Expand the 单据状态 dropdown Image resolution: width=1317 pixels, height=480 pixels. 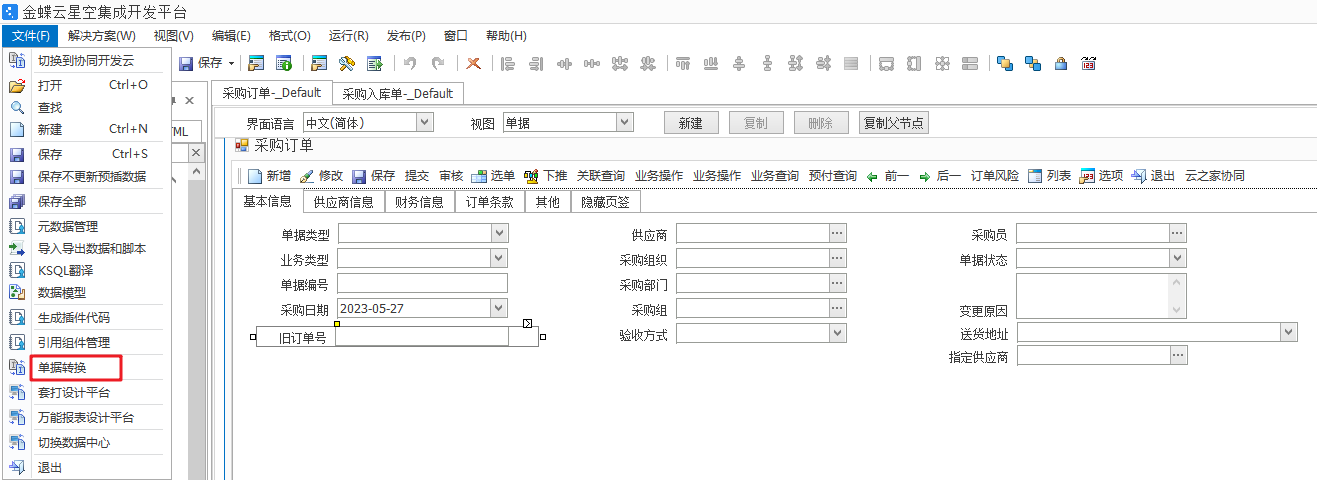pyautogui.click(x=1177, y=258)
